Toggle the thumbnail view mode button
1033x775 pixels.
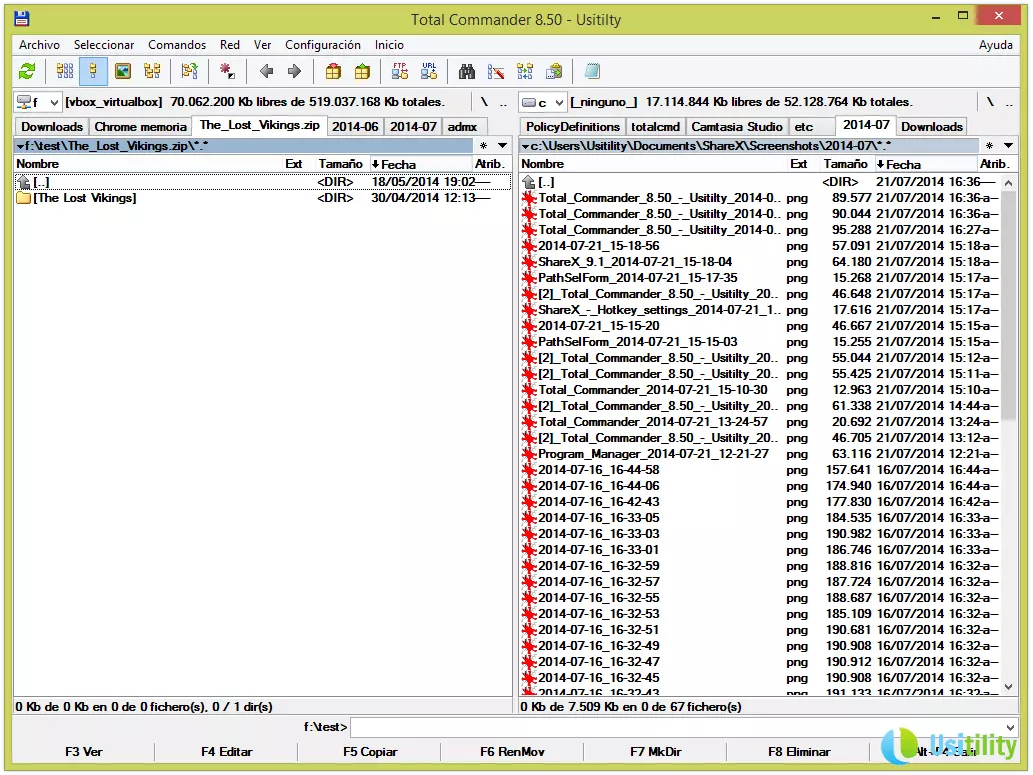pyautogui.click(x=123, y=71)
